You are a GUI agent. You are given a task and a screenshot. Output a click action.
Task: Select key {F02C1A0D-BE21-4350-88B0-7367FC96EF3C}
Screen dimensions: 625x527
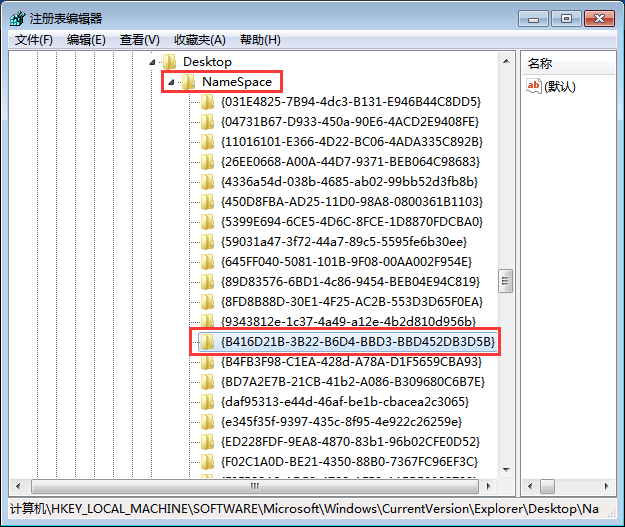pos(350,462)
